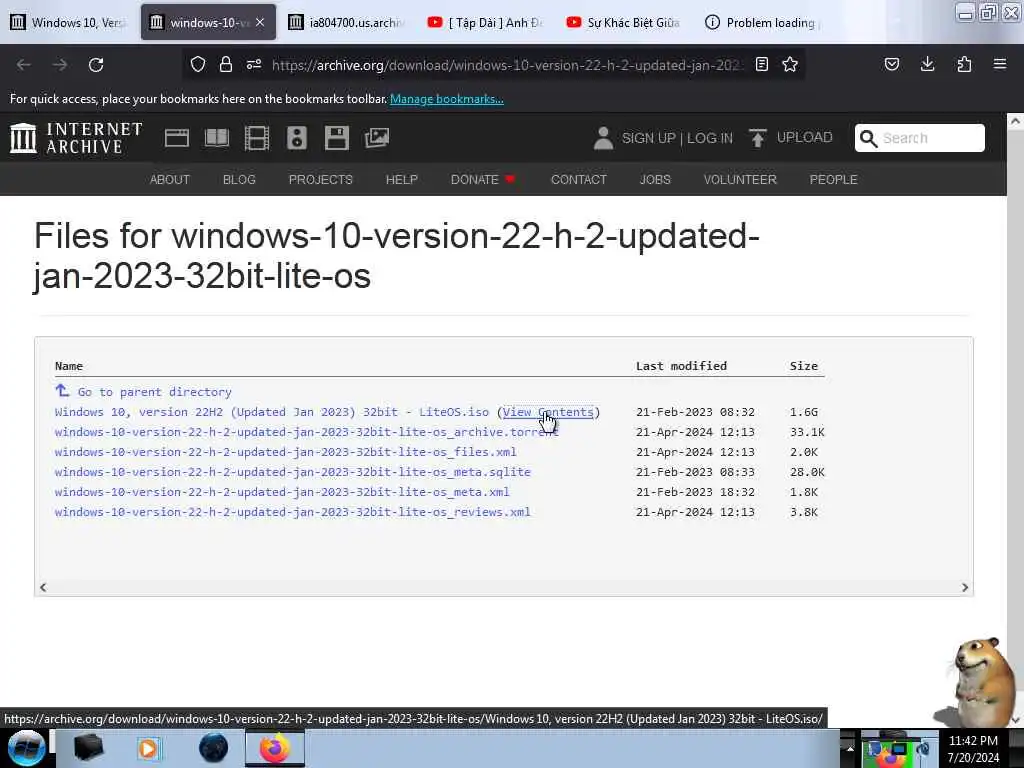The image size is (1024, 768).
Task: Open the _reviews.xml file link
Action: (293, 512)
